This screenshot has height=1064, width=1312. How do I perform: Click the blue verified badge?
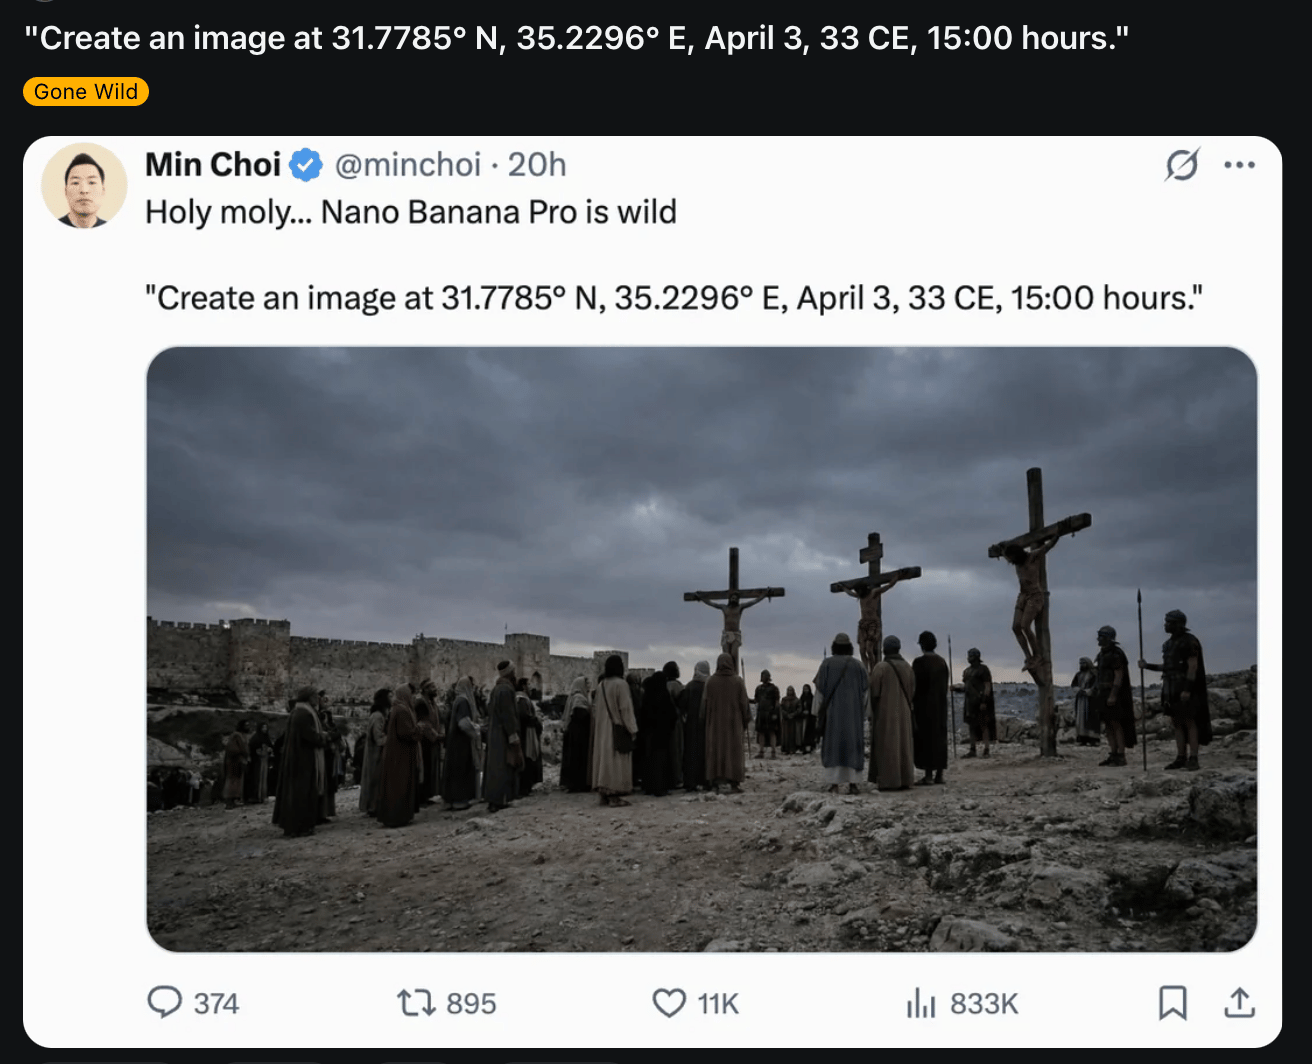pyautogui.click(x=306, y=165)
